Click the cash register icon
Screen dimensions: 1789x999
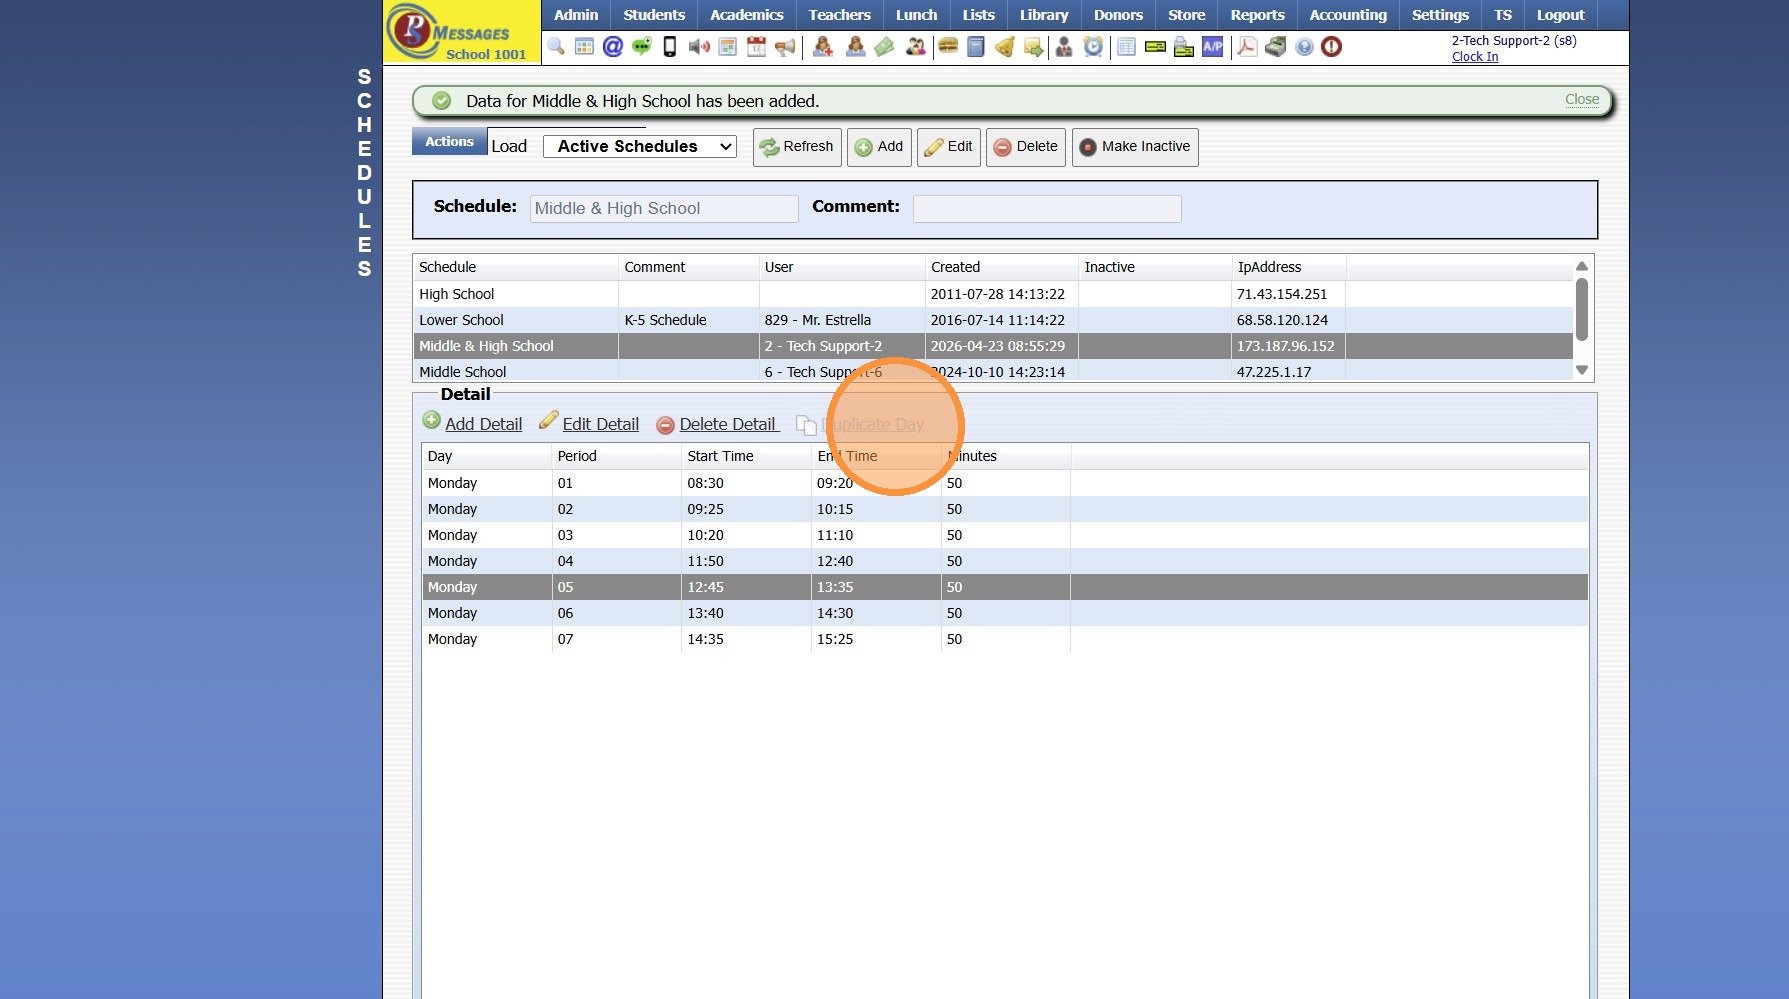(x=1275, y=47)
